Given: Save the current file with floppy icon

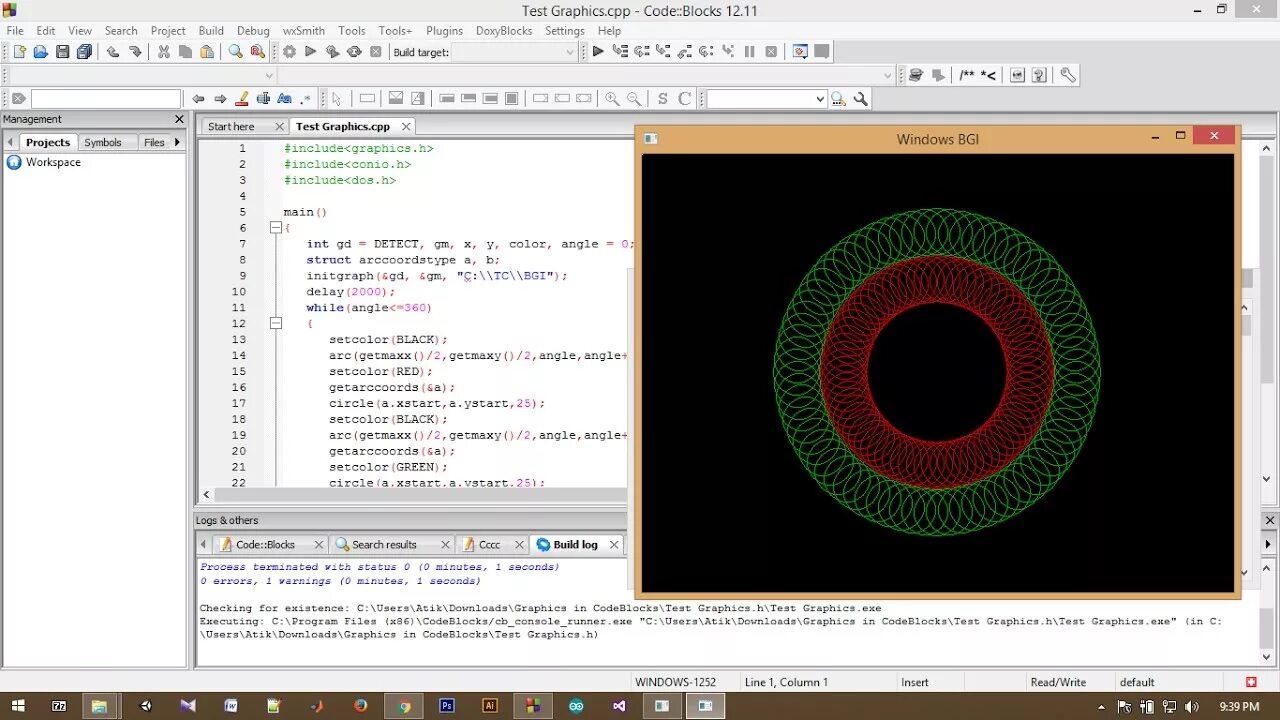Looking at the screenshot, I should point(62,52).
